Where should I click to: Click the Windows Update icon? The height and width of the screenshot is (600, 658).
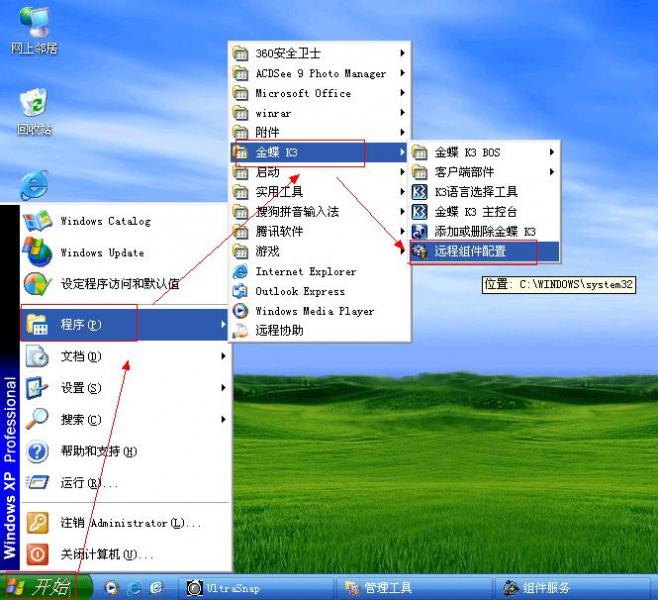click(x=37, y=252)
